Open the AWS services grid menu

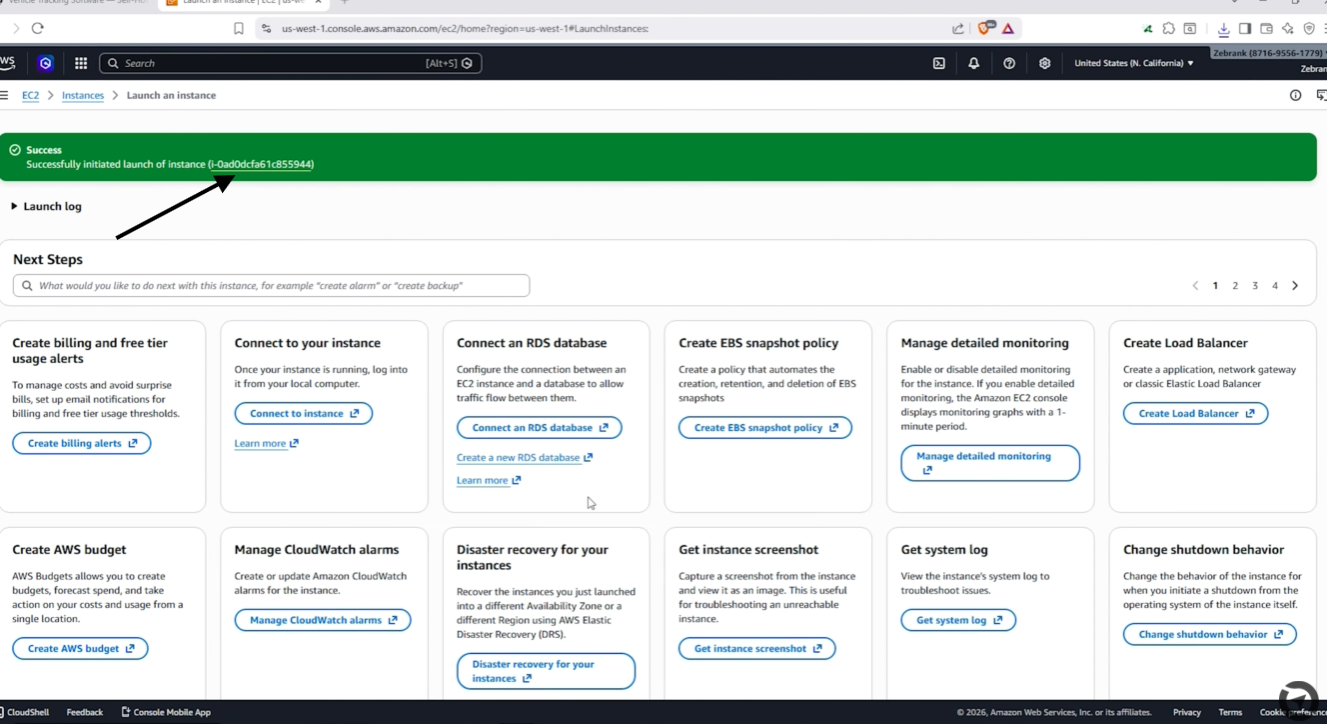point(81,63)
